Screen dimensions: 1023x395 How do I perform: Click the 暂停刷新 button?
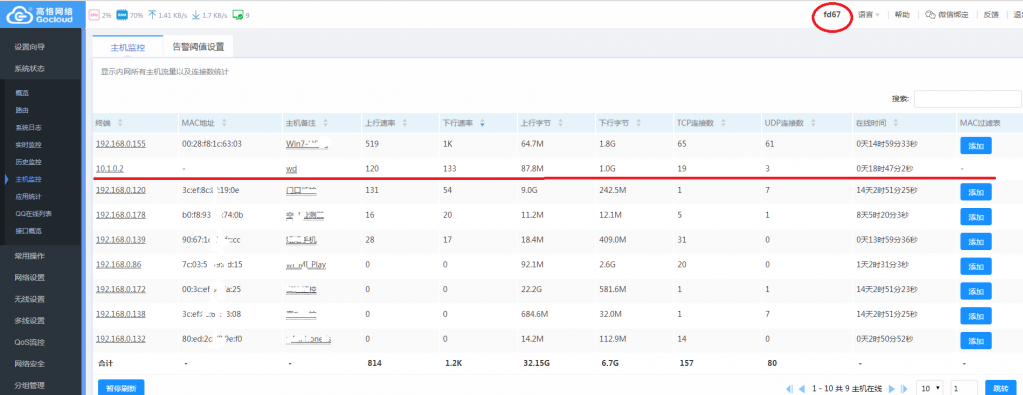(x=121, y=388)
